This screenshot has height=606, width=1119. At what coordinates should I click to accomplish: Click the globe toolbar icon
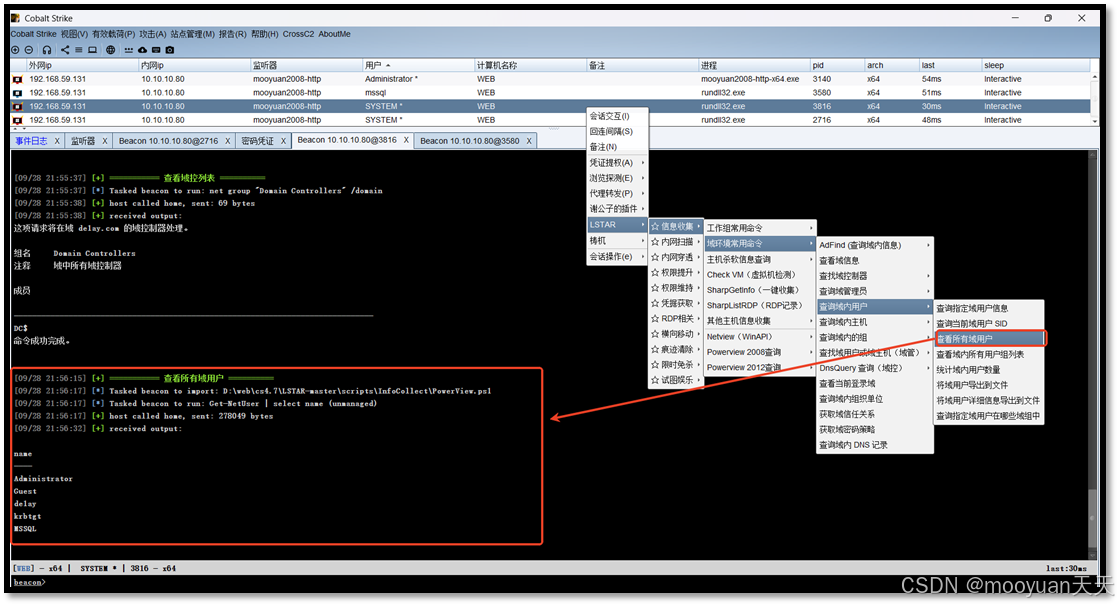pyautogui.click(x=111, y=50)
